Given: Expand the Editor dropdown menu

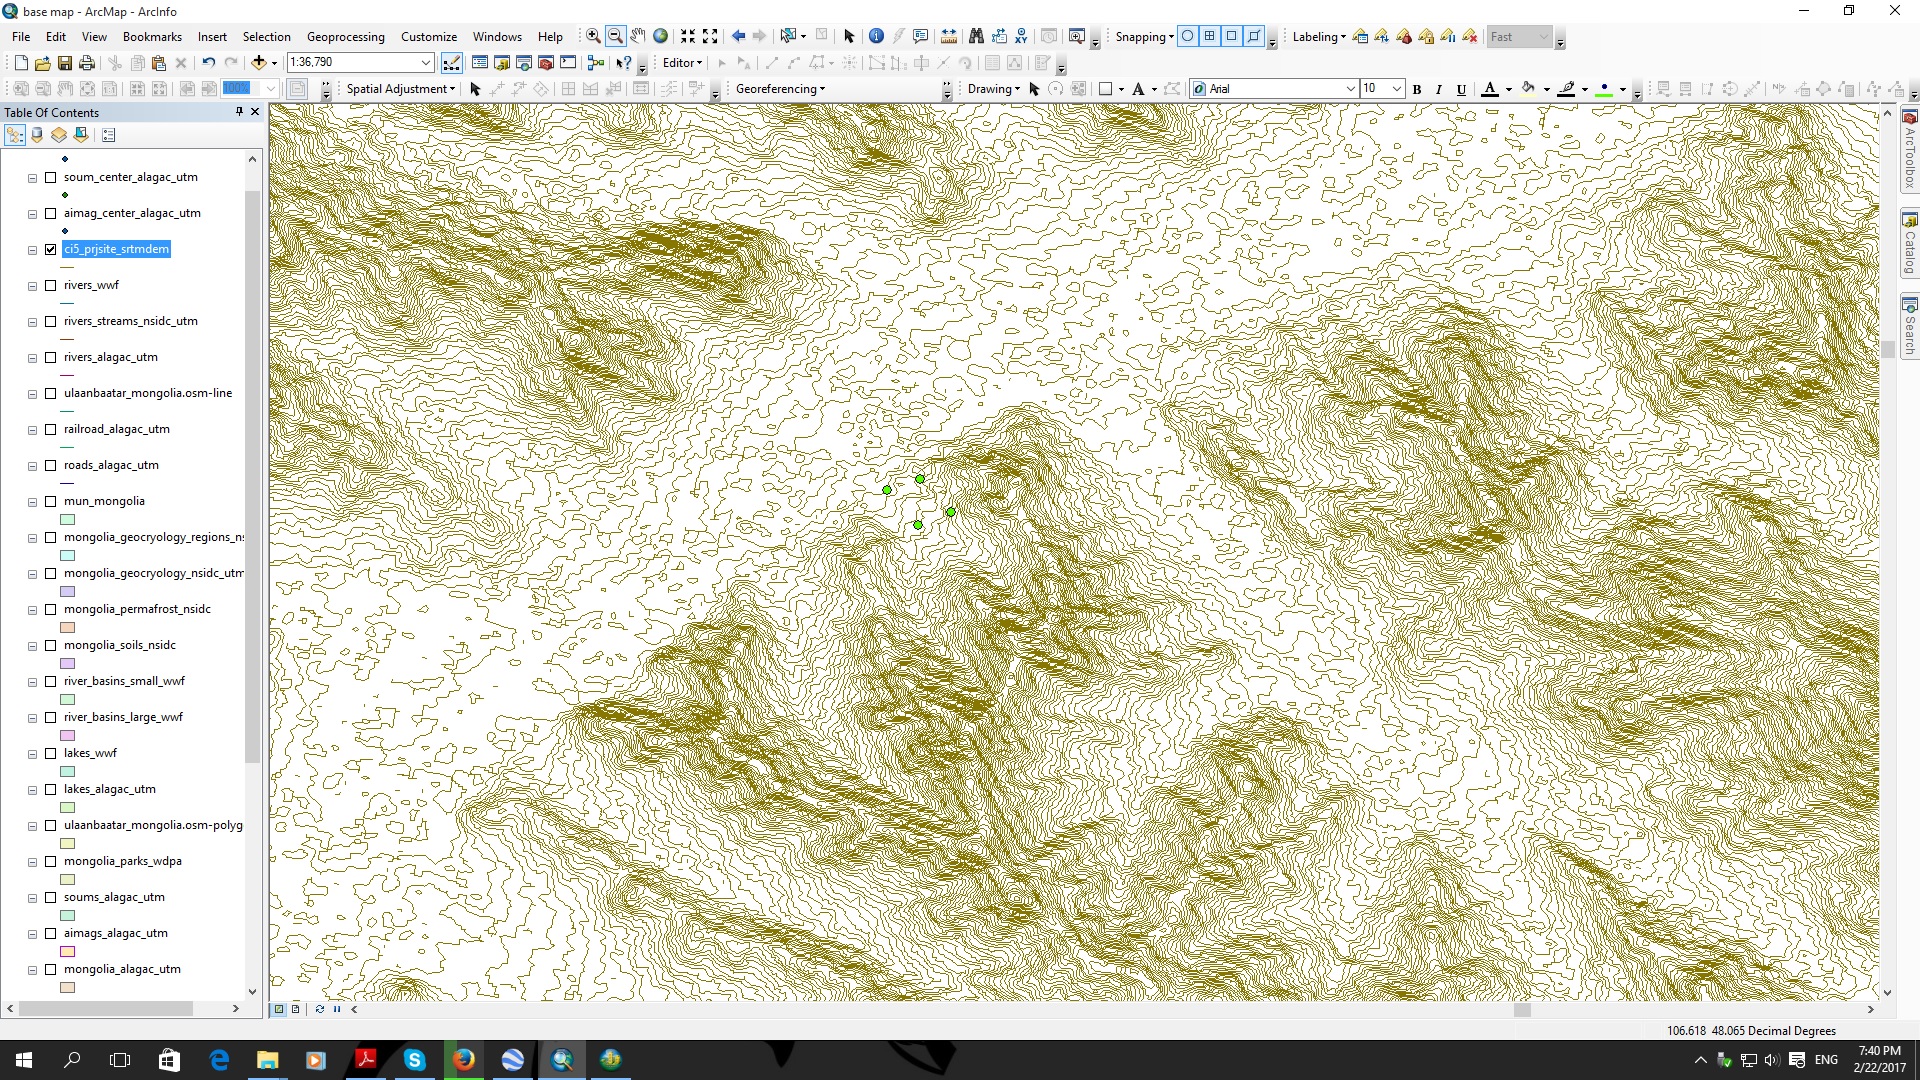Looking at the screenshot, I should tap(683, 62).
